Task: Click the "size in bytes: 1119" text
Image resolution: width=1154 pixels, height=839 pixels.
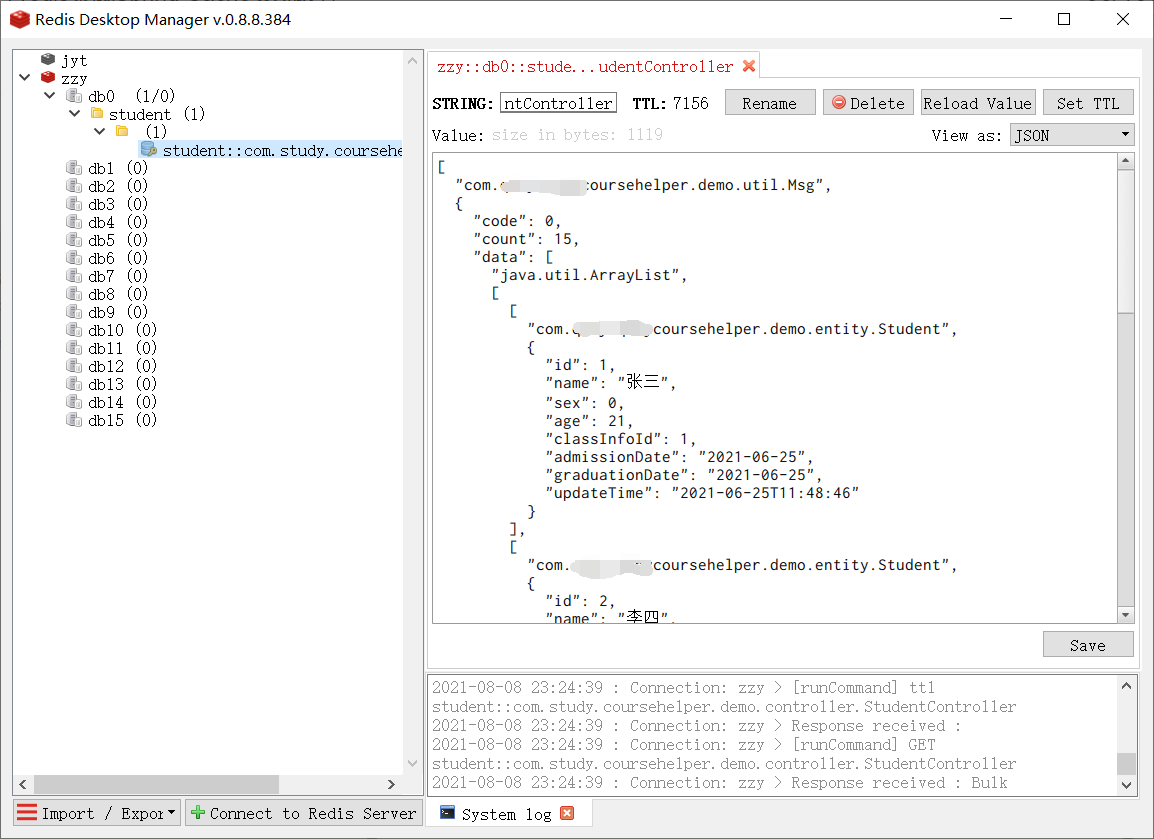Action: pyautogui.click(x=577, y=135)
